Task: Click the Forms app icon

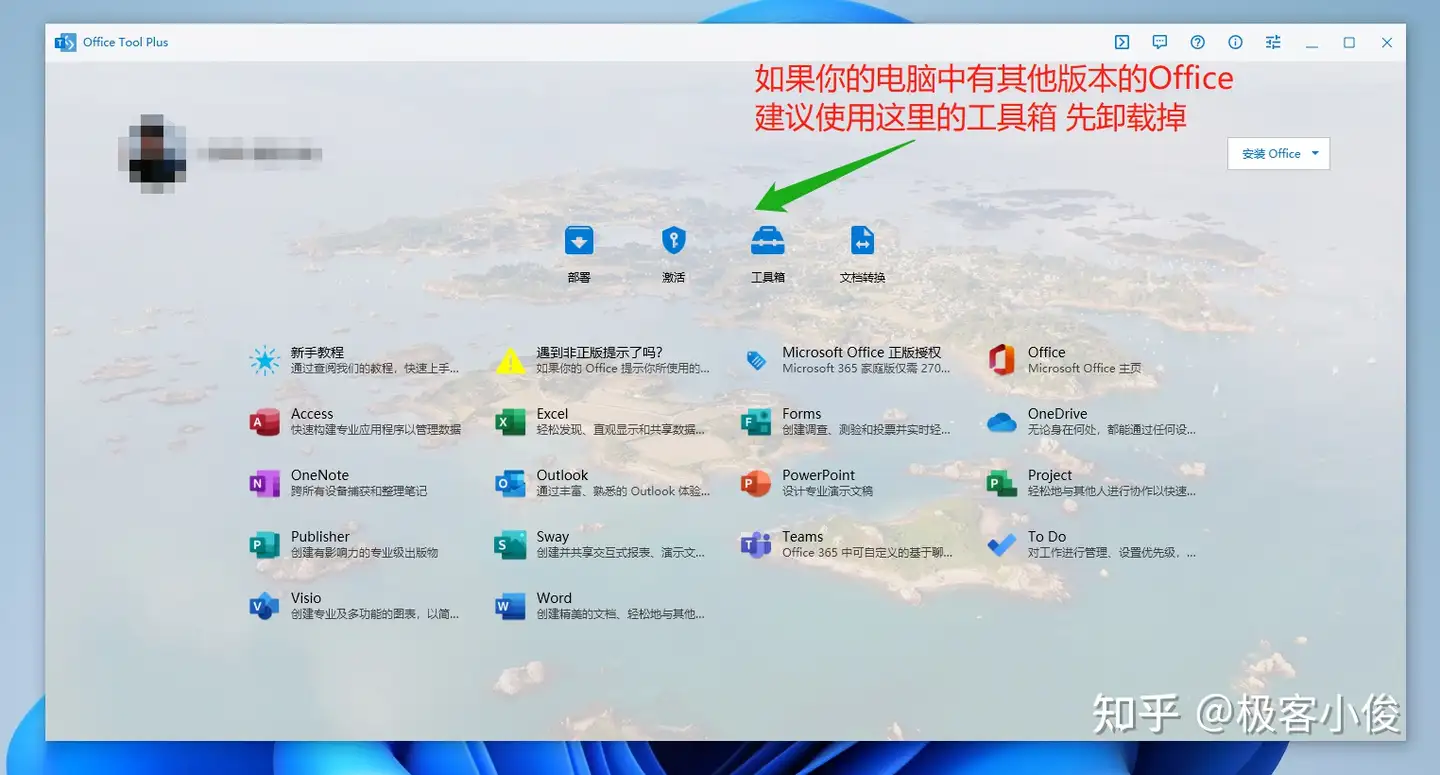Action: 756,422
